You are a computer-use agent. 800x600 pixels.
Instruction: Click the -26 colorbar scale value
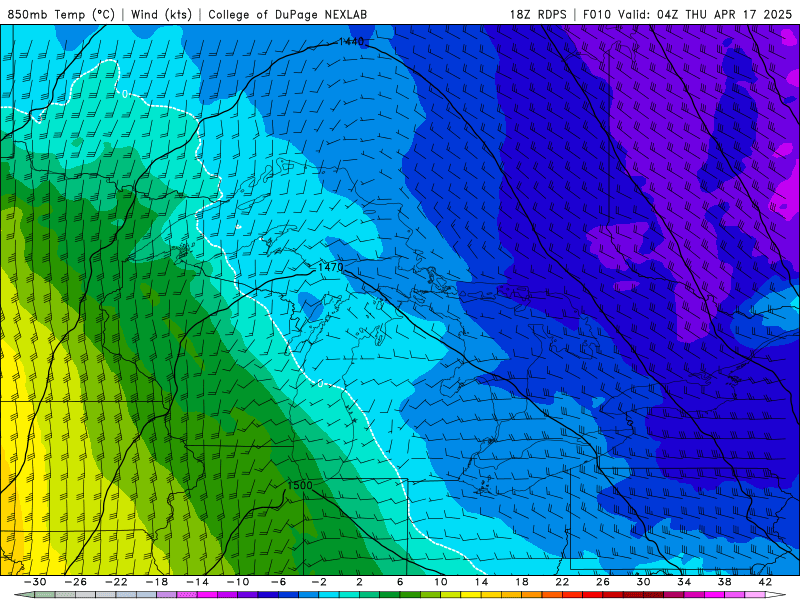click(x=76, y=582)
